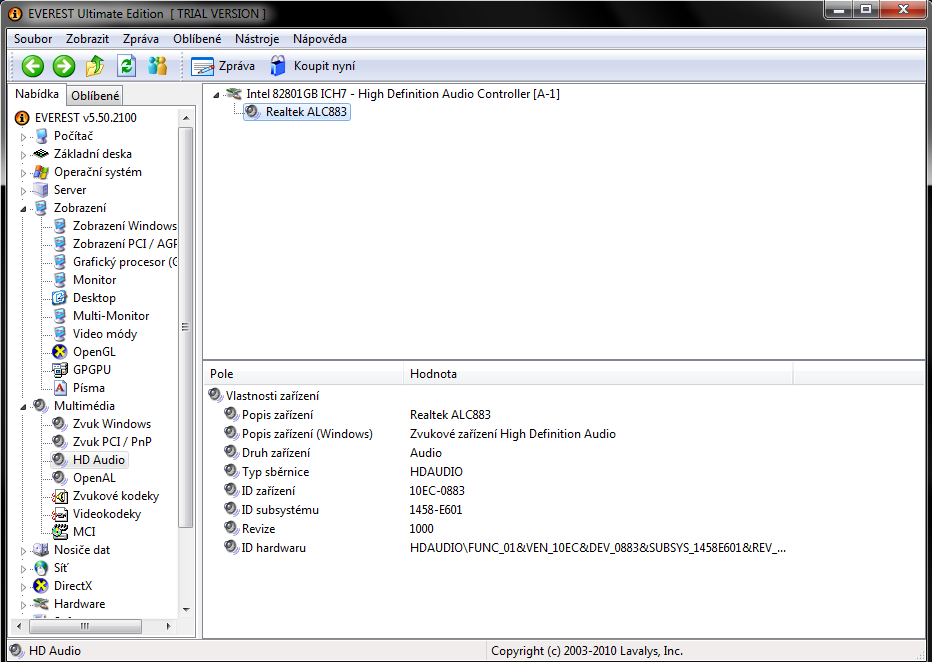Click the OpenAL speaker icon
The width and height of the screenshot is (932, 662).
tap(59, 478)
